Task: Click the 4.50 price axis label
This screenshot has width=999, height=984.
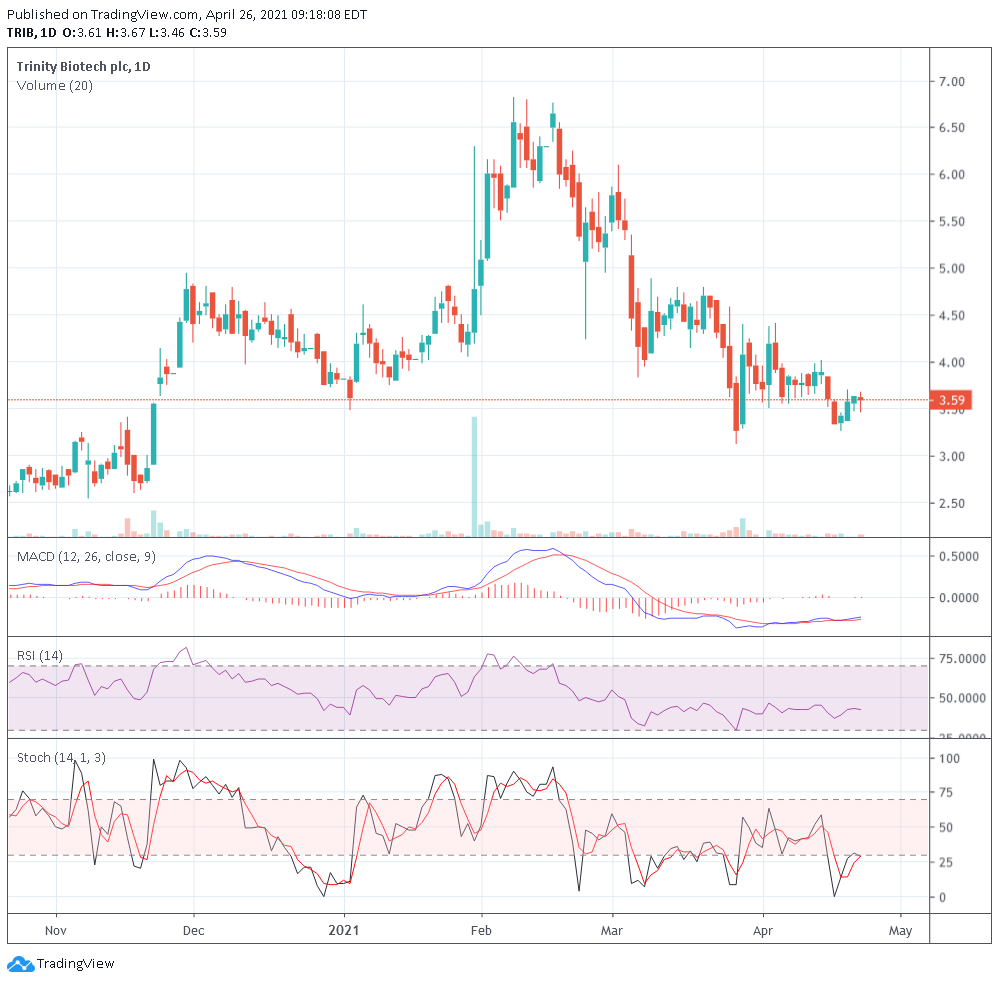Action: 952,315
